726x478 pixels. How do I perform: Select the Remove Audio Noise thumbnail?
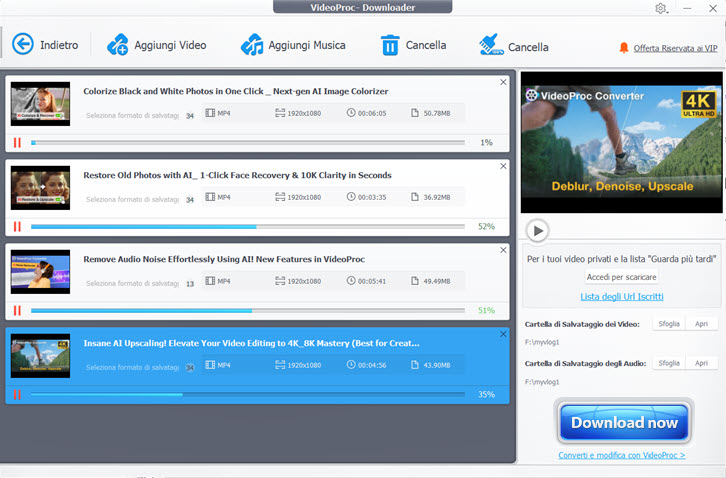[40, 272]
